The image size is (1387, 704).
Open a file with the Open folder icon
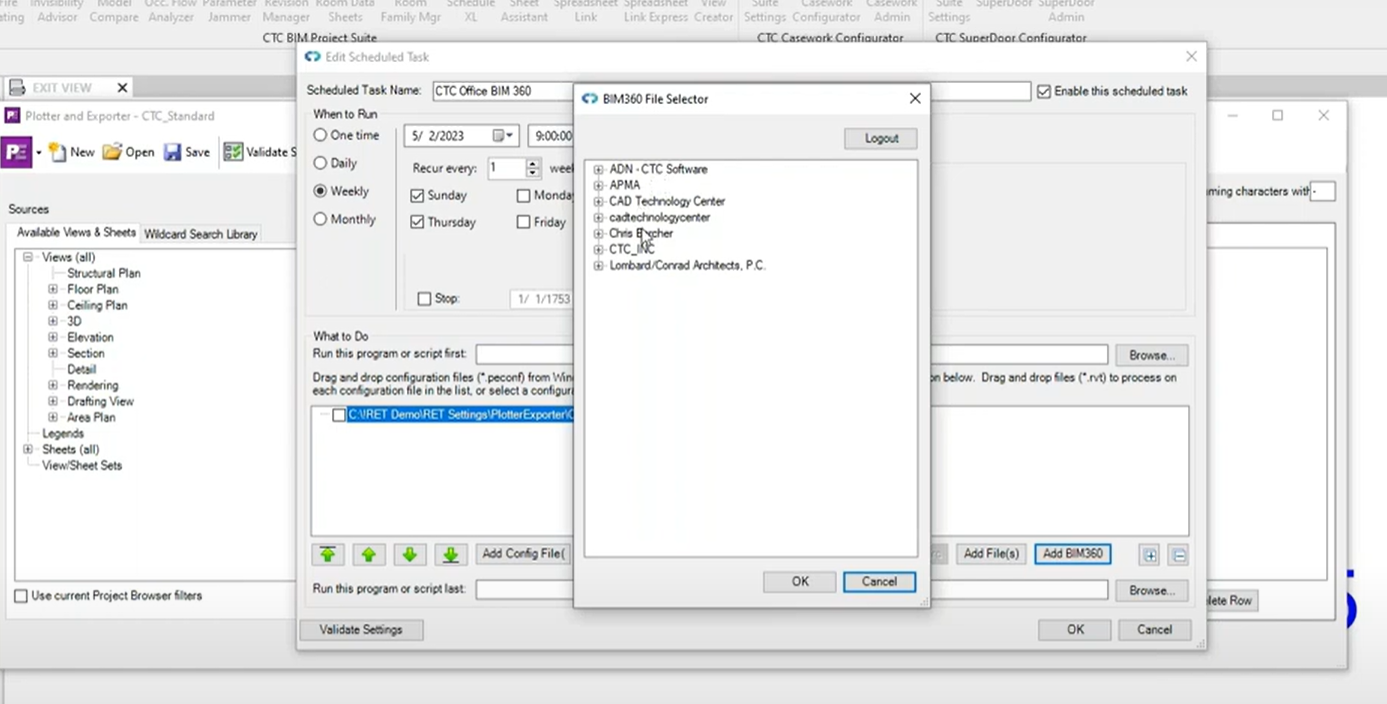click(x=112, y=152)
